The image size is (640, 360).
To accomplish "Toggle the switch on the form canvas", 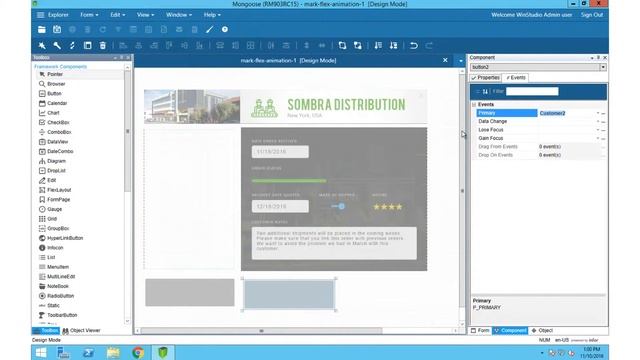I will 338,207.
